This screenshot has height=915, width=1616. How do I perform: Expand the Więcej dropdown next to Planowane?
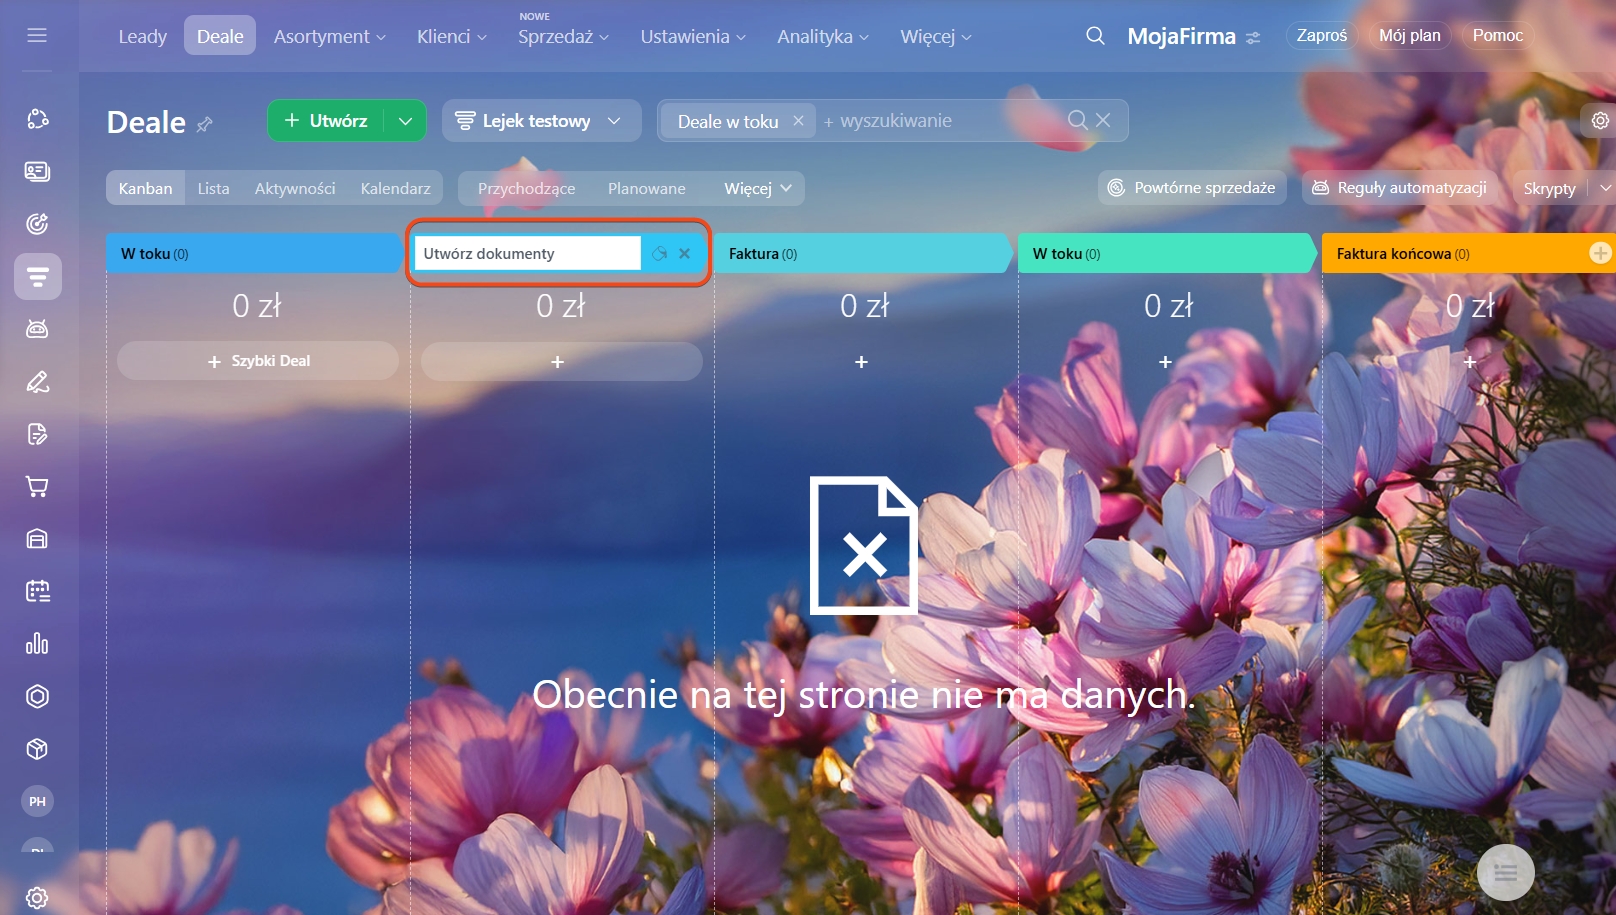click(x=758, y=188)
